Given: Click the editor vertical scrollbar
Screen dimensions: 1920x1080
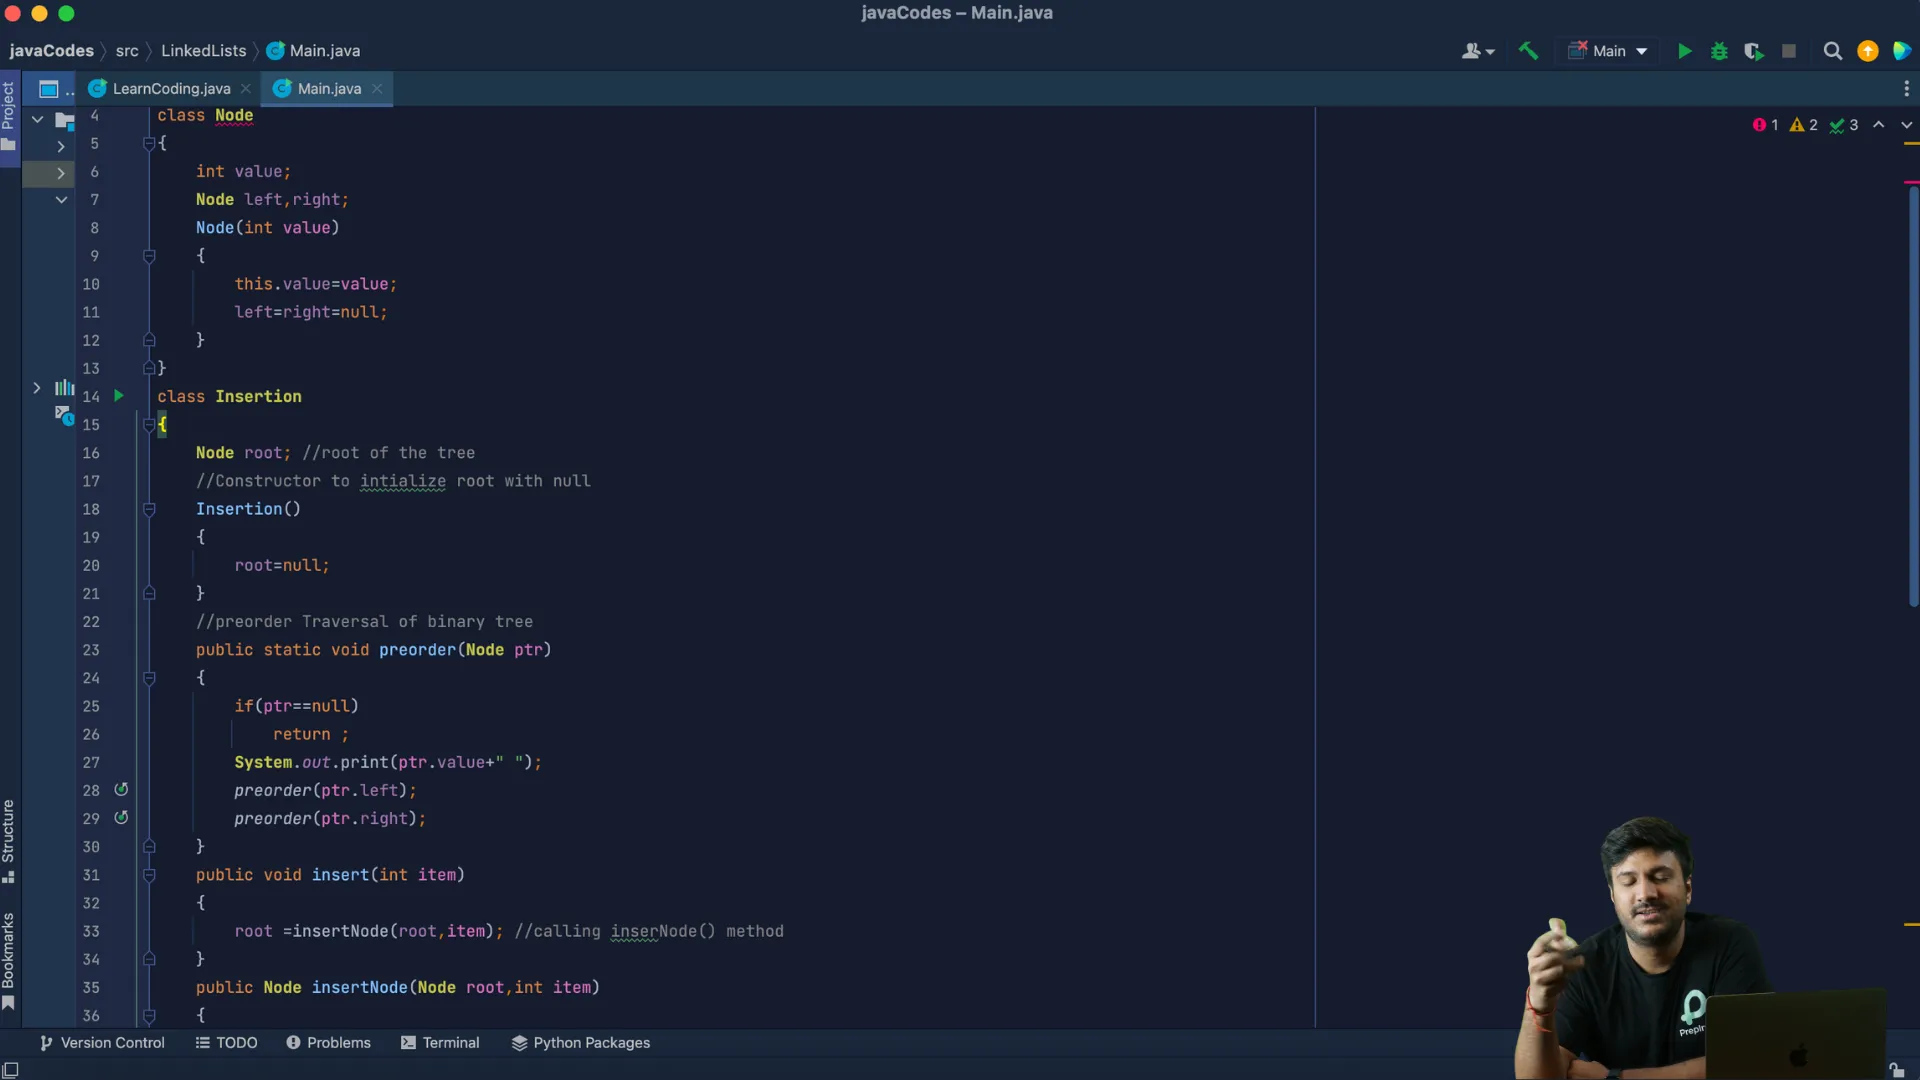Looking at the screenshot, I should 1912,400.
